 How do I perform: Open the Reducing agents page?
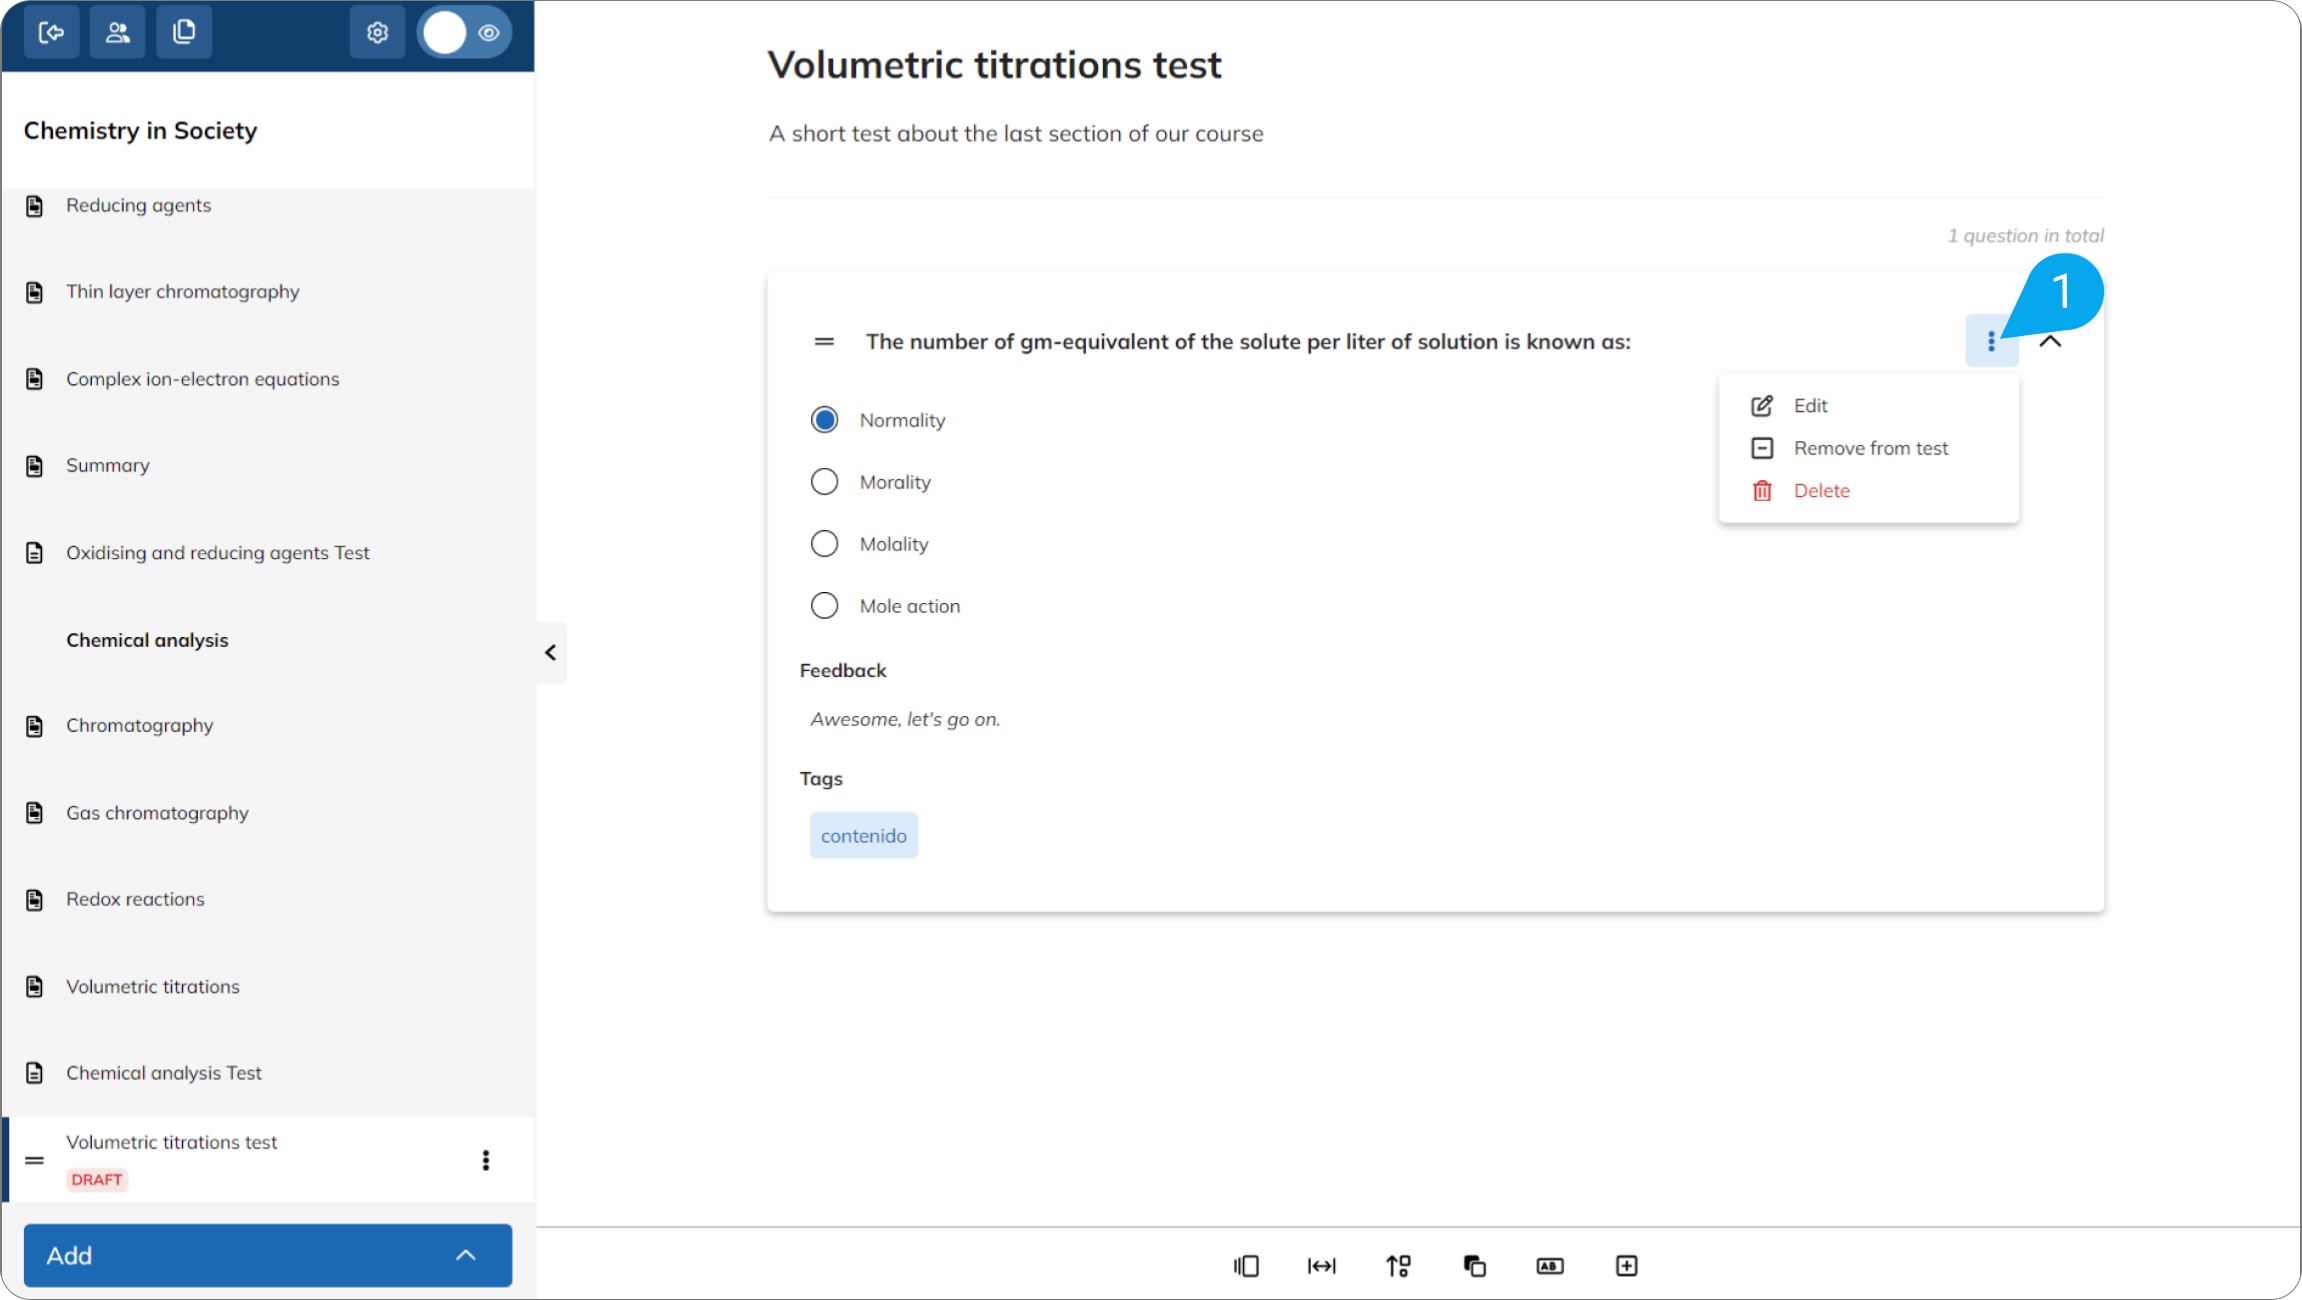pos(139,205)
